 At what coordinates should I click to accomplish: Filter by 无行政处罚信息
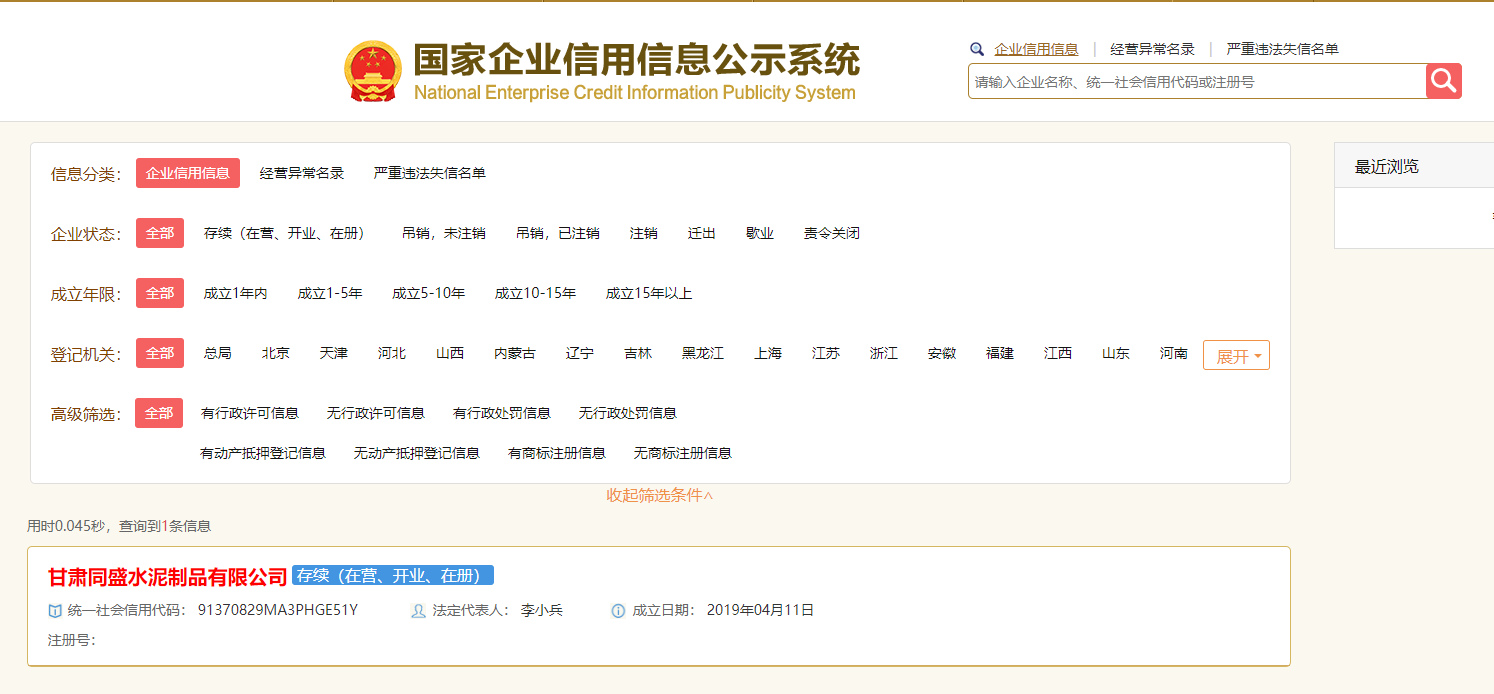tap(628, 413)
